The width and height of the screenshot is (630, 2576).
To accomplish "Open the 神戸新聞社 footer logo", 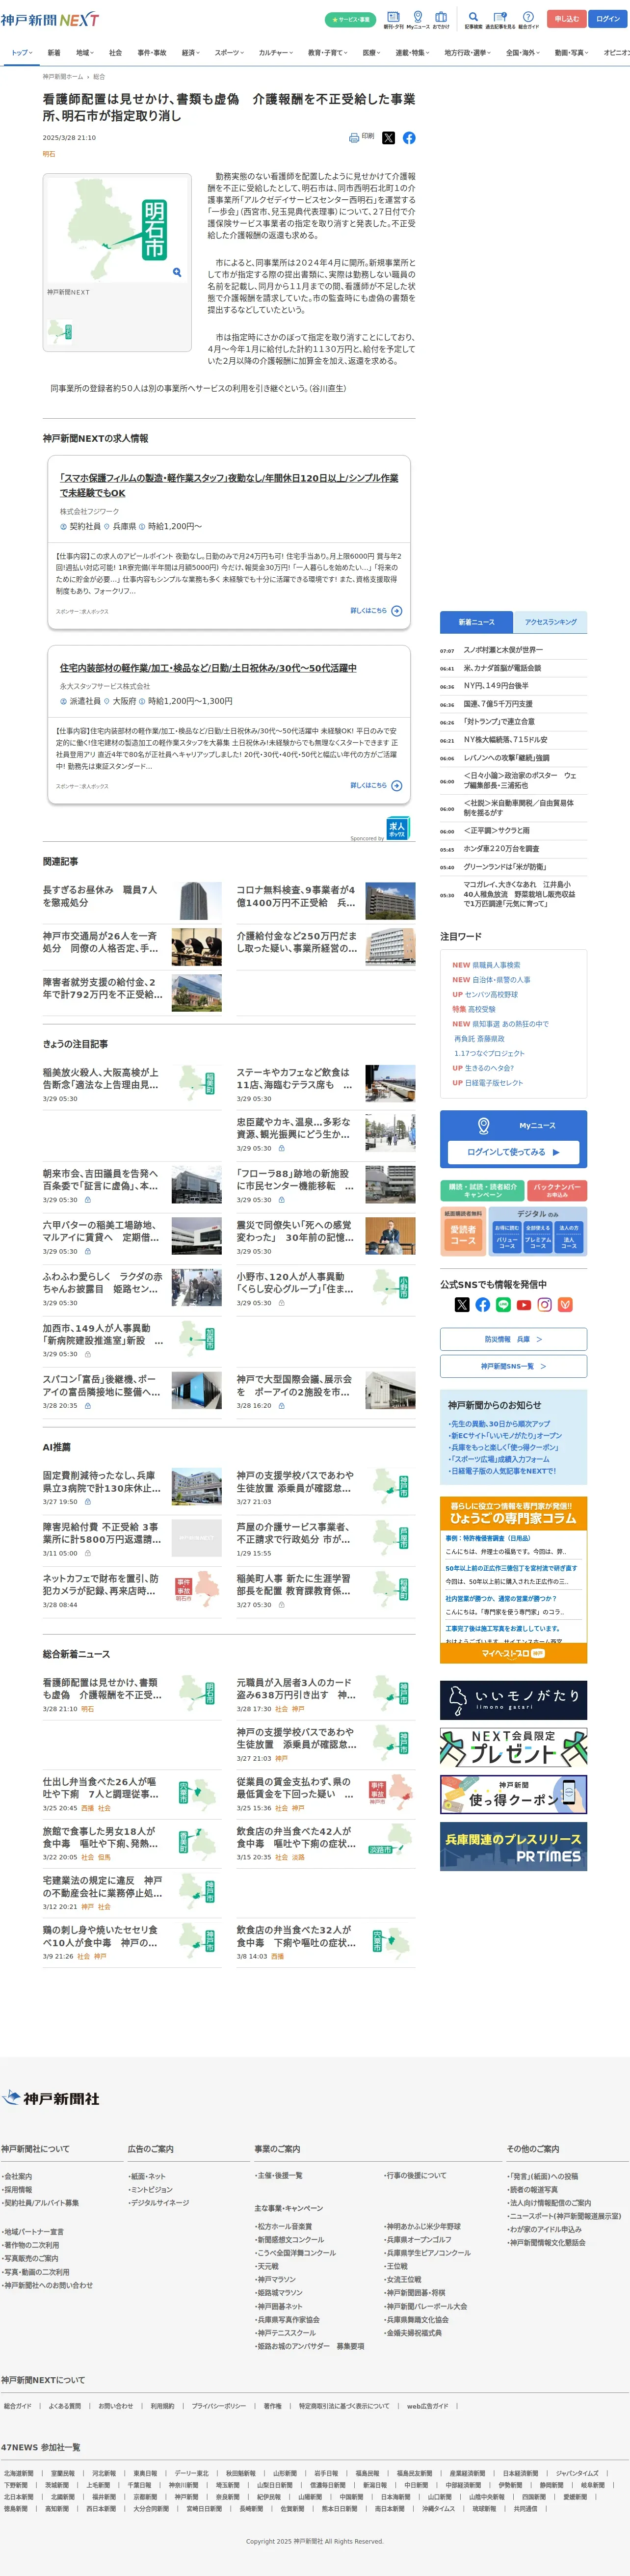I will (51, 2098).
